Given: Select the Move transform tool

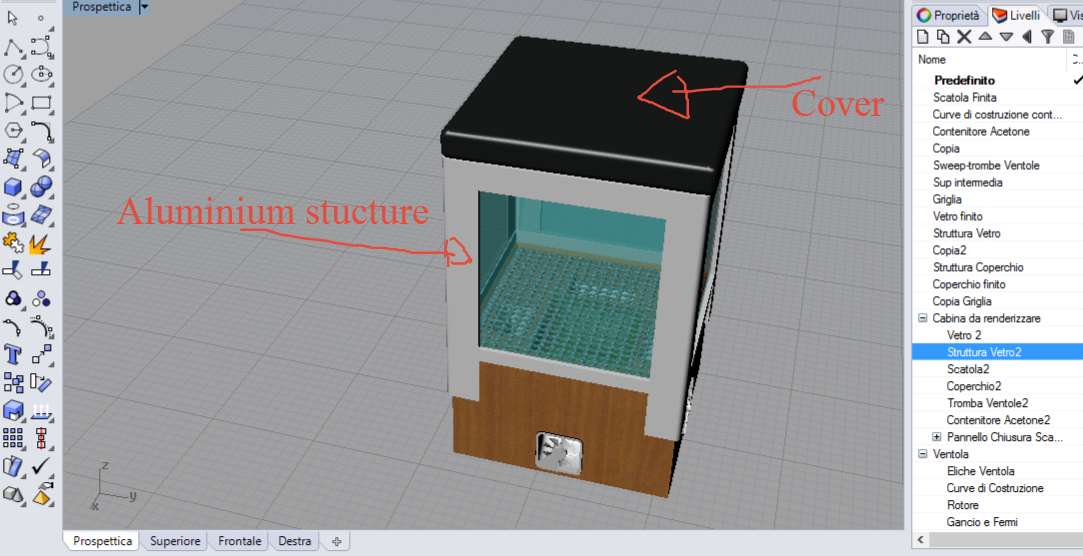Looking at the screenshot, I should point(41,354).
